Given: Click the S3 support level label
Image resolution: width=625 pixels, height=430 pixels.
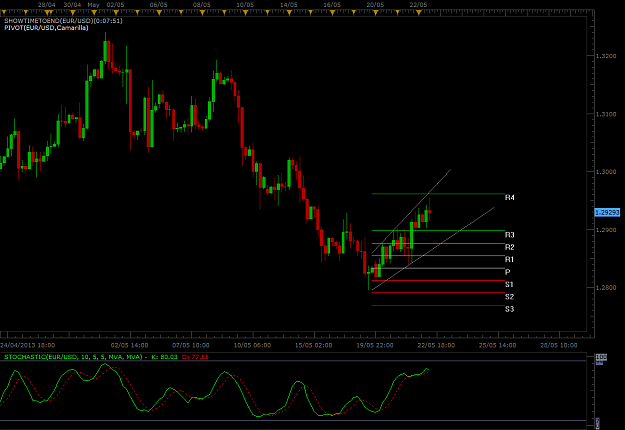Looking at the screenshot, I should coord(509,309).
